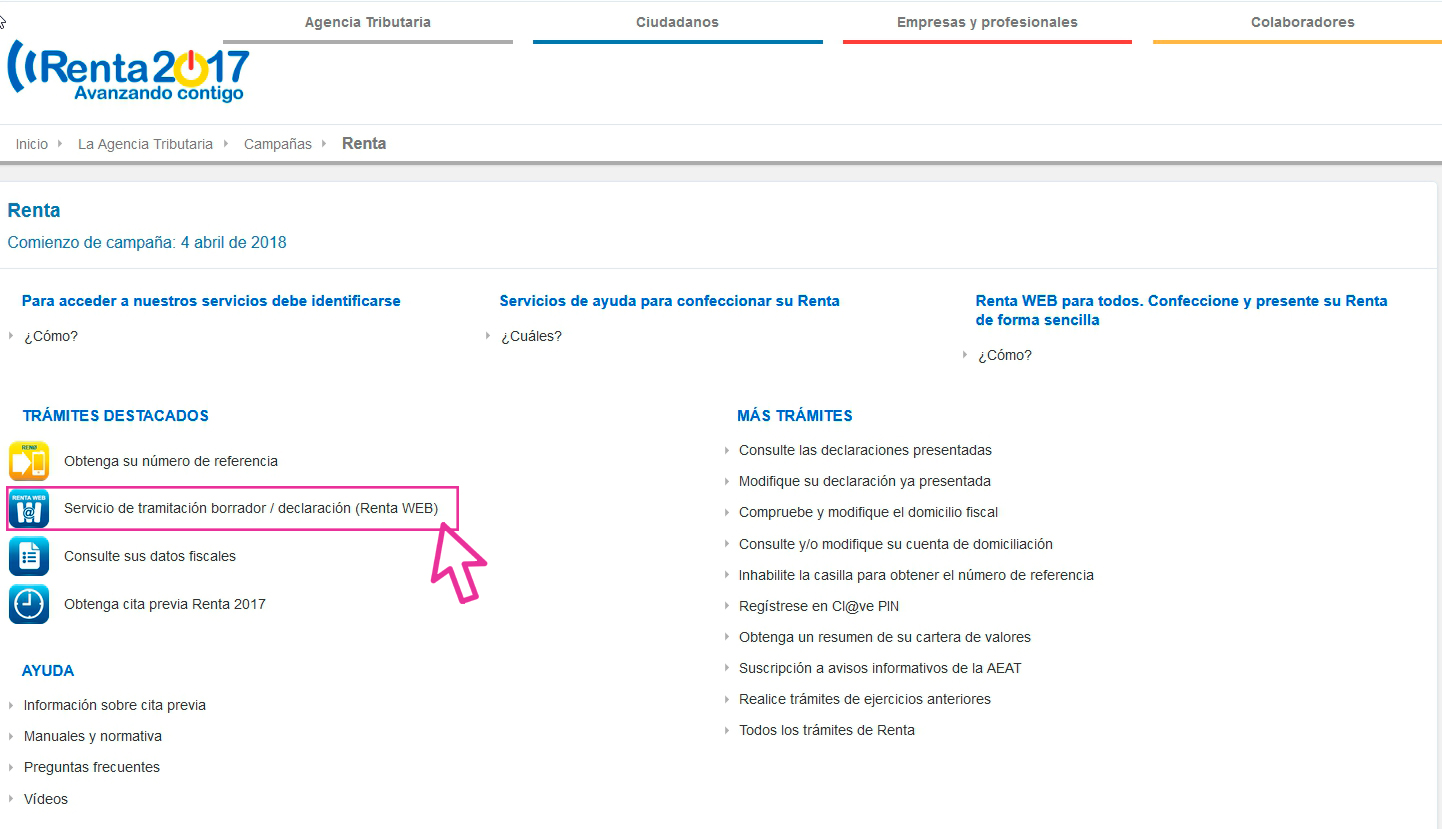Navigate to Campañas breadcrumb
Viewport: 1442px width, 829px height.
click(x=278, y=144)
